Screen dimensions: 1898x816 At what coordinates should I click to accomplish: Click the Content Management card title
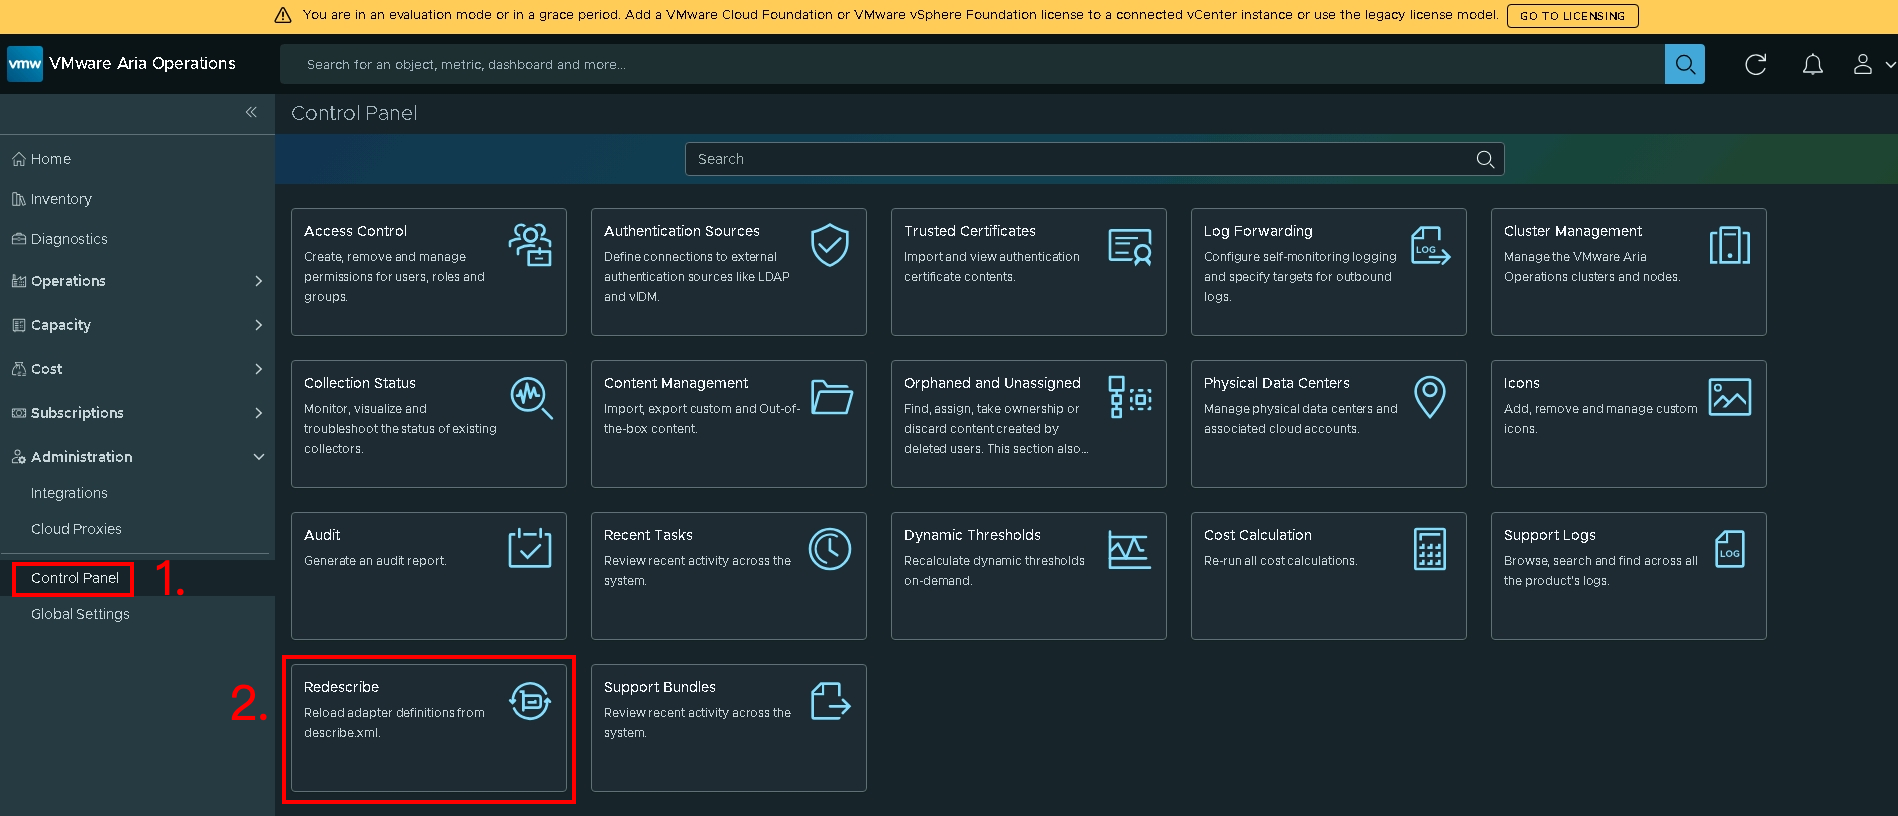click(676, 383)
